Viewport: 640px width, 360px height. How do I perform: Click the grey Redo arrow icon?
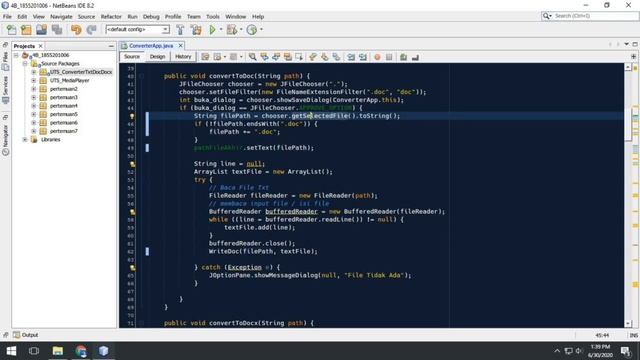click(x=91, y=30)
